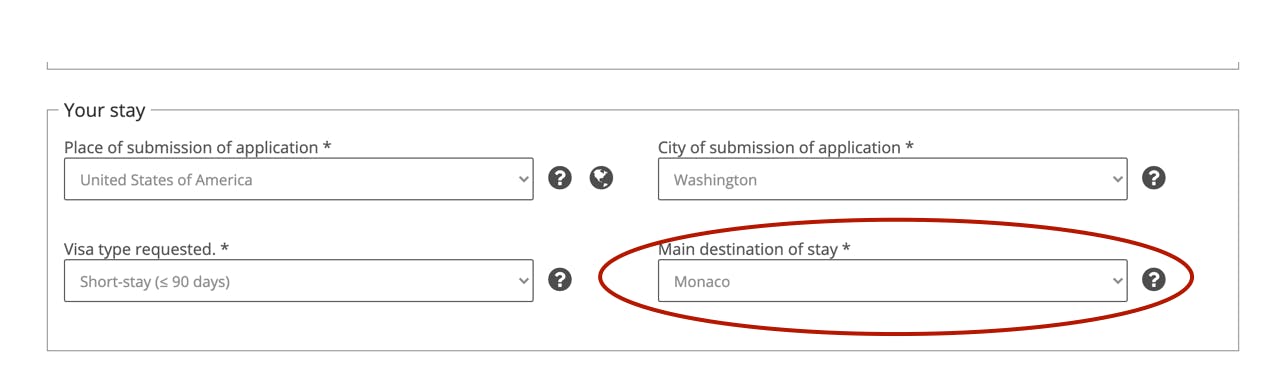Click the Place of submission of application label
This screenshot has height=372, width=1268.
point(191,147)
